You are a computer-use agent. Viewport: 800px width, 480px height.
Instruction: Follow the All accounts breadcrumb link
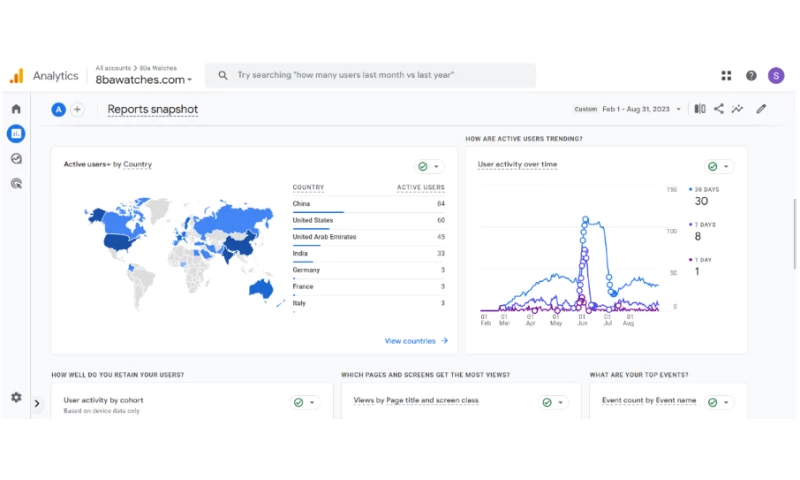click(x=113, y=68)
